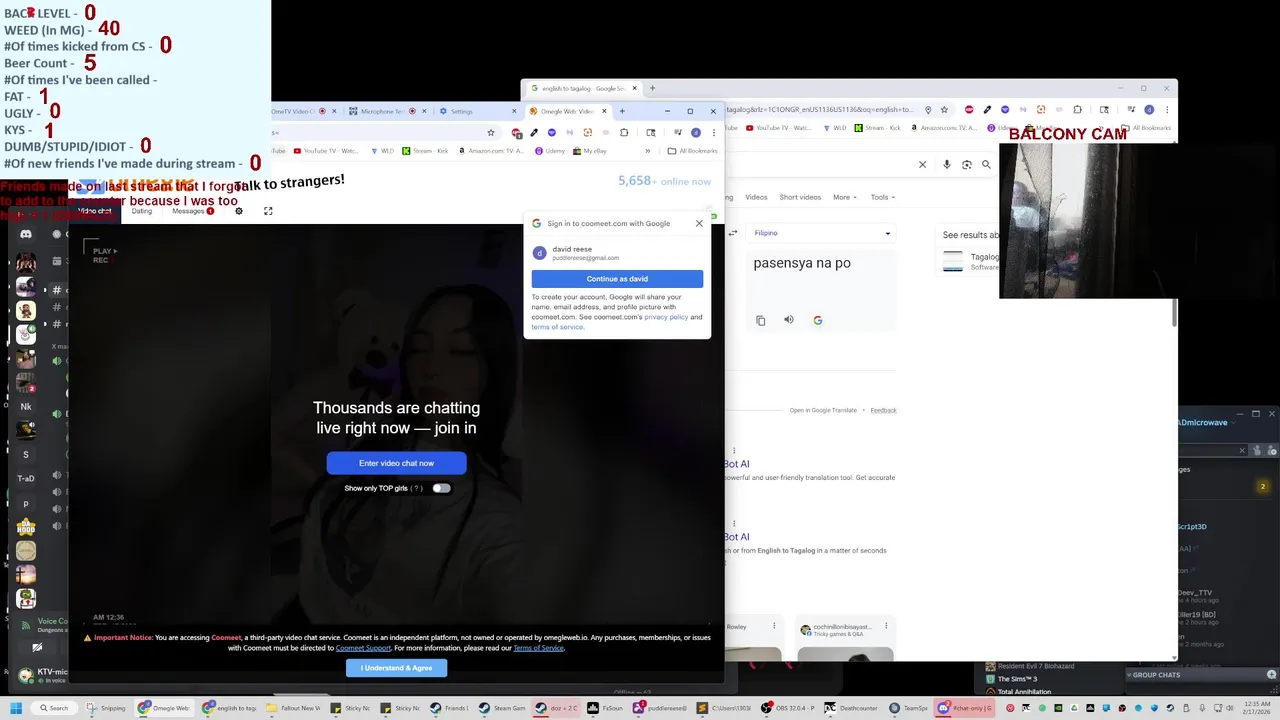Open the Extensions puzzle icon in Omegle window
Screen dimensions: 1280x720
(x=624, y=132)
